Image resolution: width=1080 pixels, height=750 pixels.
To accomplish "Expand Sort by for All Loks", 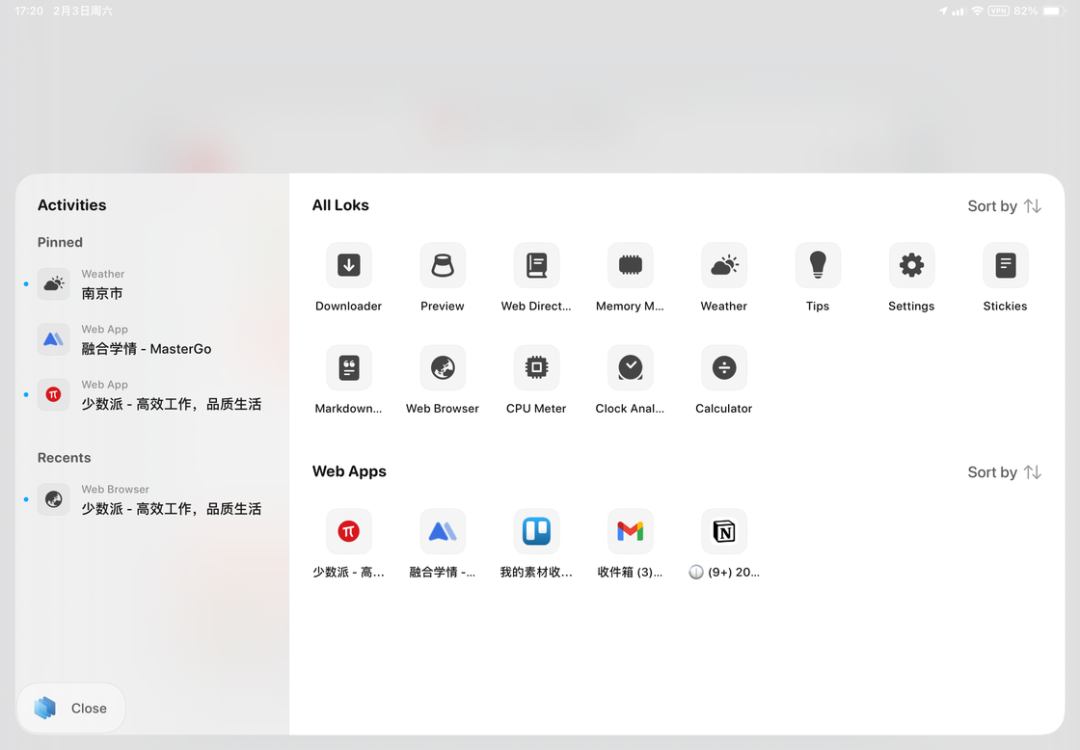I will click(x=1004, y=206).
